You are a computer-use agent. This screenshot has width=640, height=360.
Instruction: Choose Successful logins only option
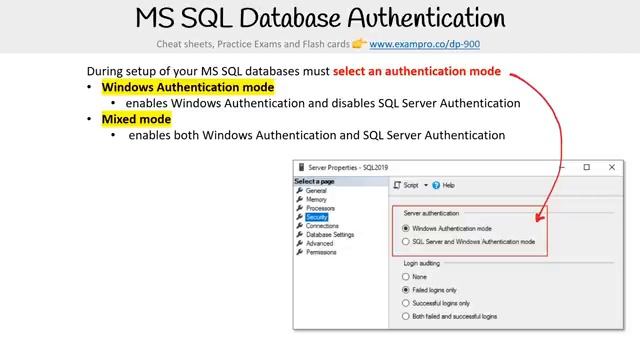(x=405, y=303)
